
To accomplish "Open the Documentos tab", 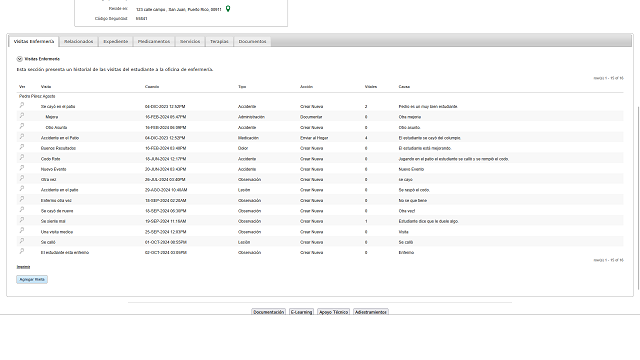I will (252, 42).
